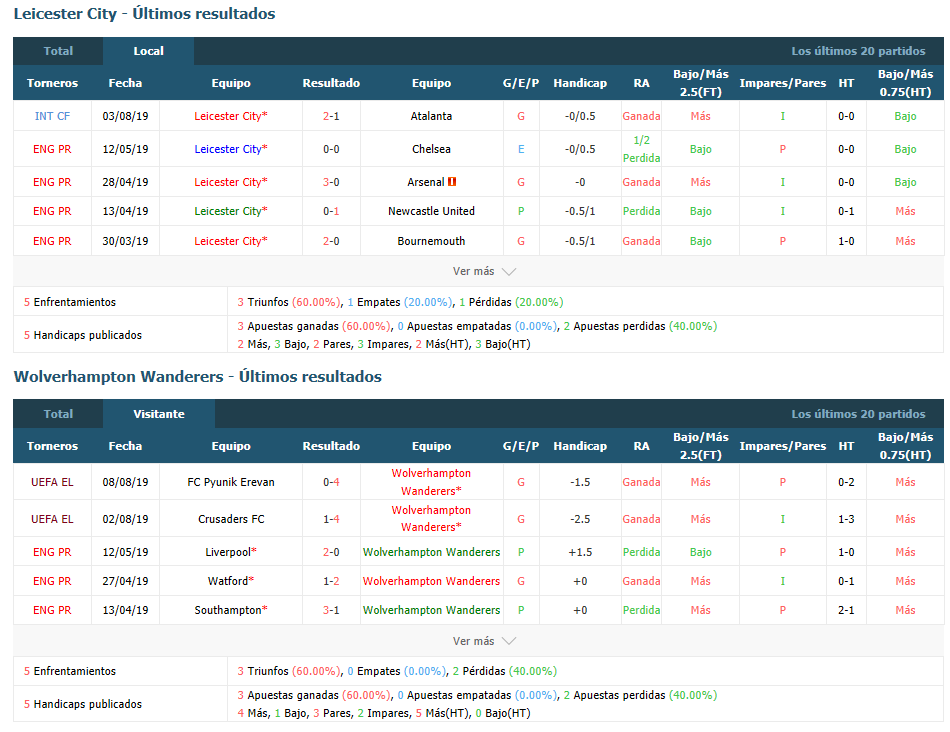Image resolution: width=950 pixels, height=732 pixels.
Task: Click 'Los últimos 20 partidos' in Leicester section
Action: pyautogui.click(x=858, y=51)
